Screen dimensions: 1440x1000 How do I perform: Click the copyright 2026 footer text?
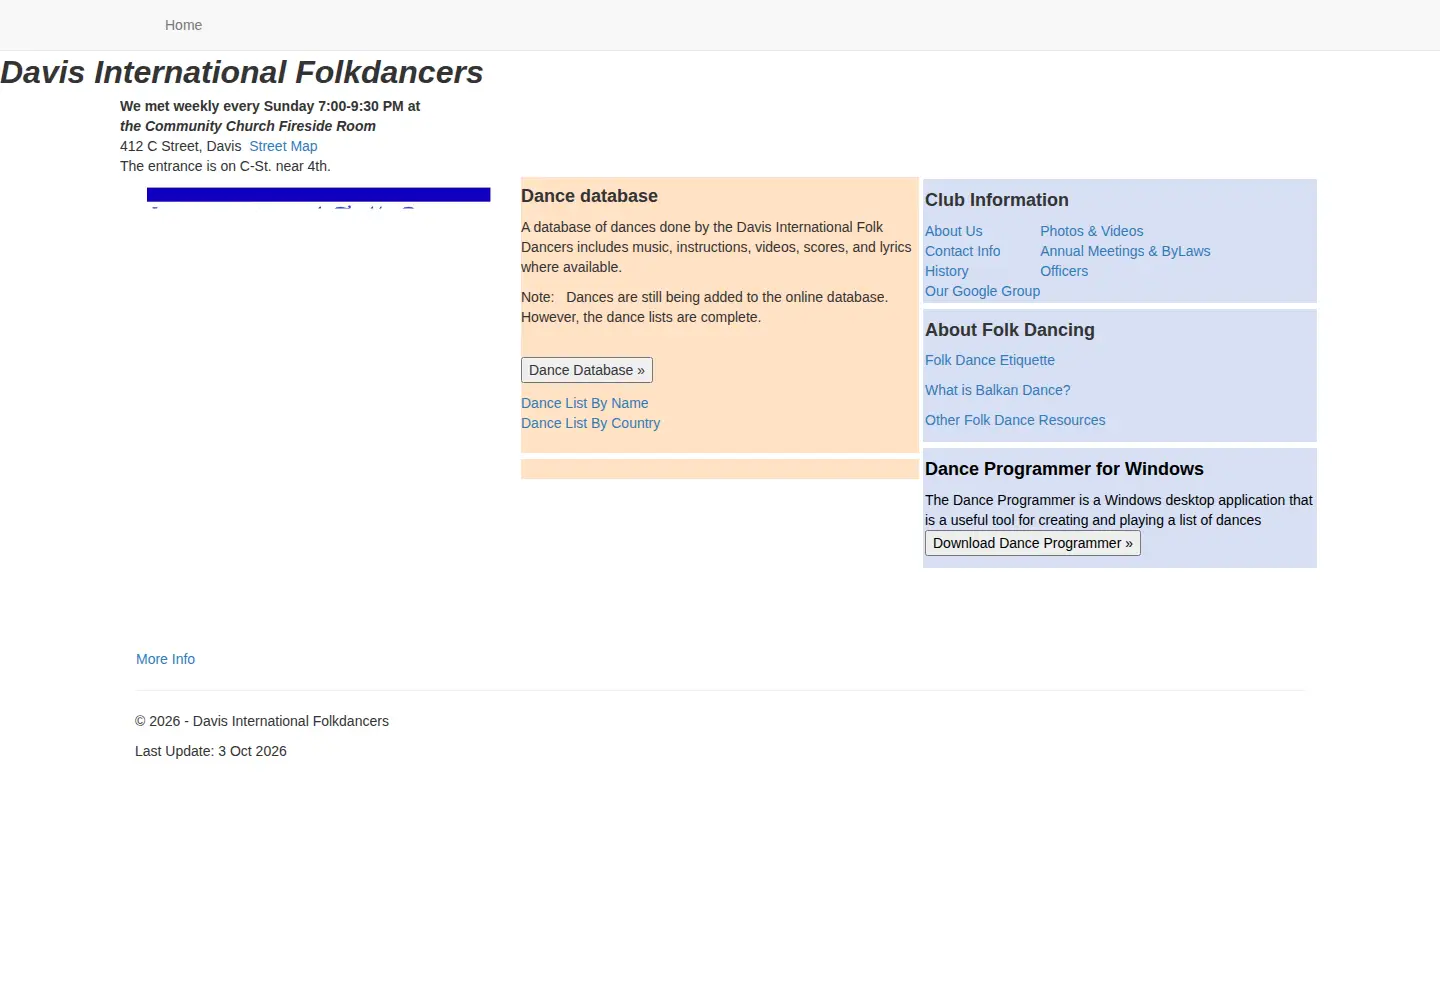[262, 721]
